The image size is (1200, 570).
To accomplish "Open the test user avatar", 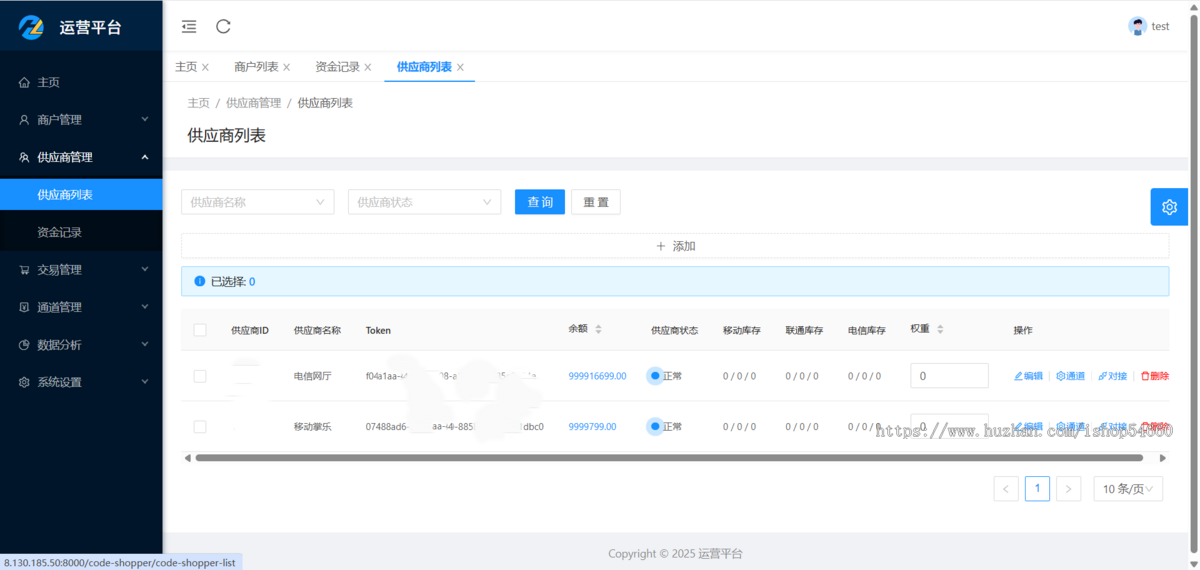I will (1137, 27).
